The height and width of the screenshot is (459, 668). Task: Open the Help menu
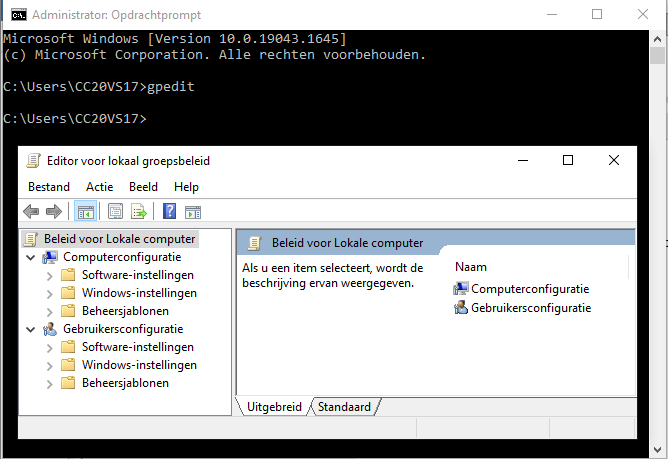click(186, 187)
